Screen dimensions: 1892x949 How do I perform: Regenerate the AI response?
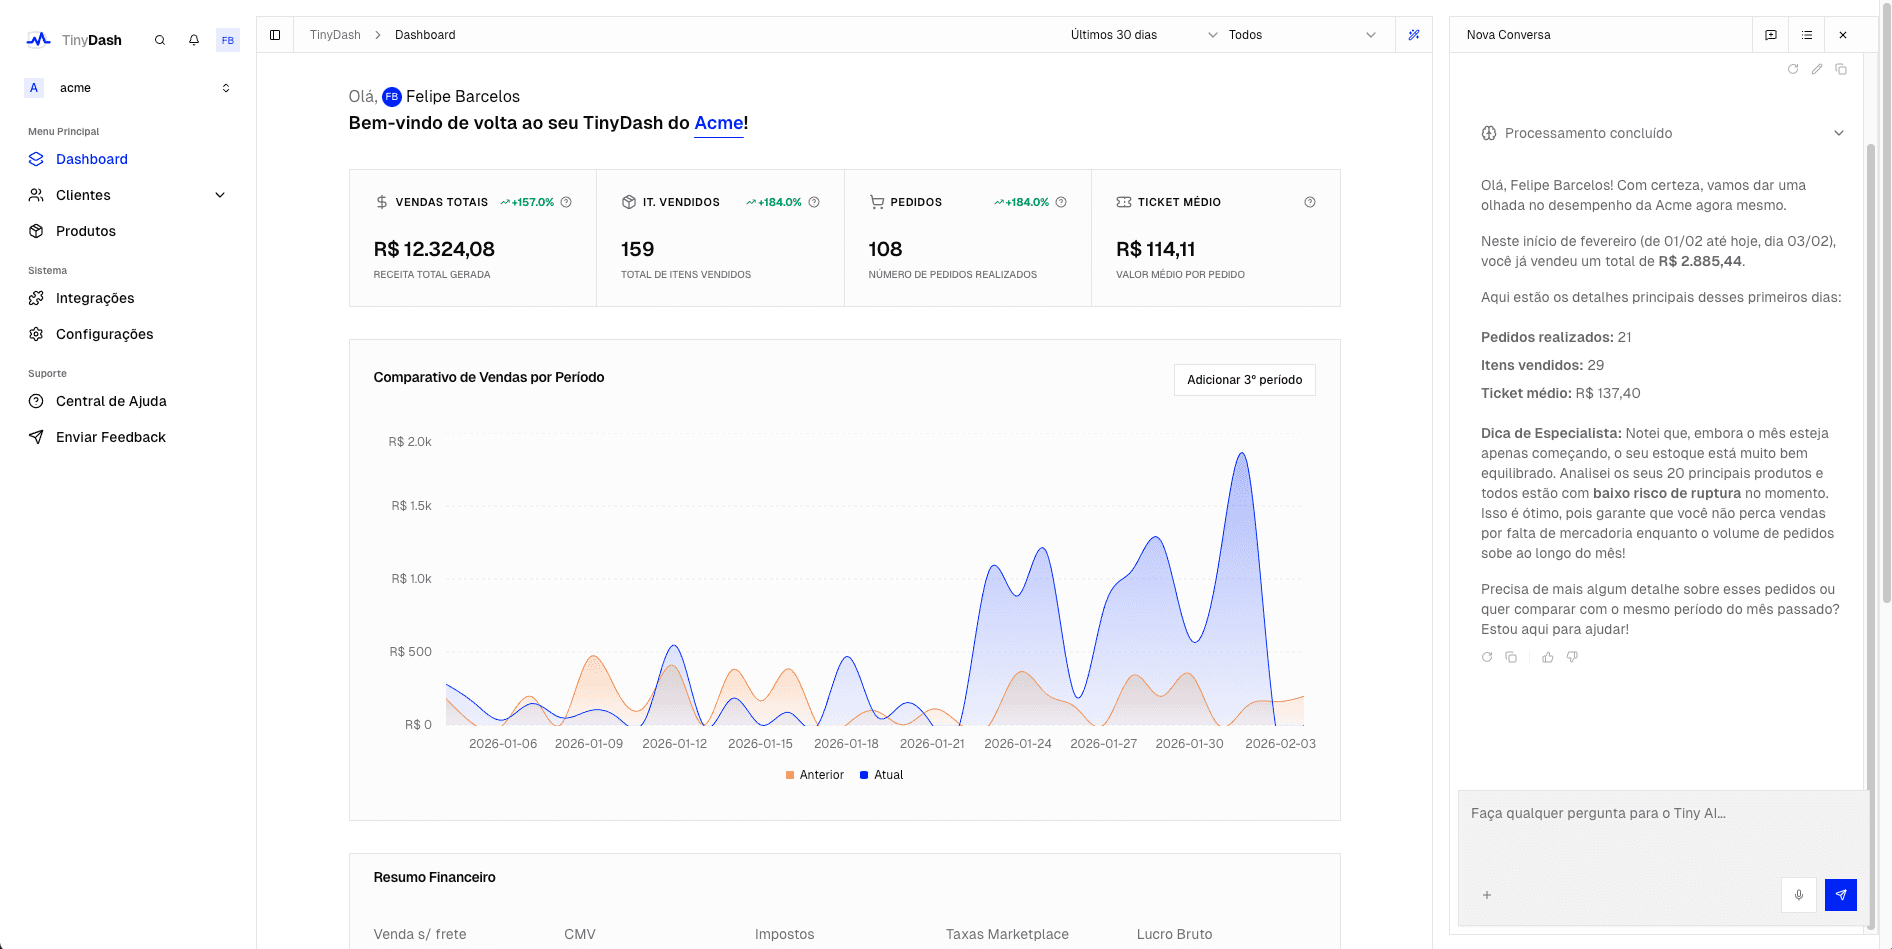[x=1487, y=657]
